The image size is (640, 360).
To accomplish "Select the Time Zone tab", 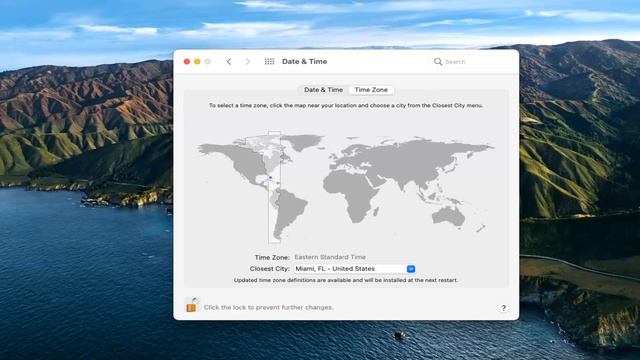I will [371, 90].
